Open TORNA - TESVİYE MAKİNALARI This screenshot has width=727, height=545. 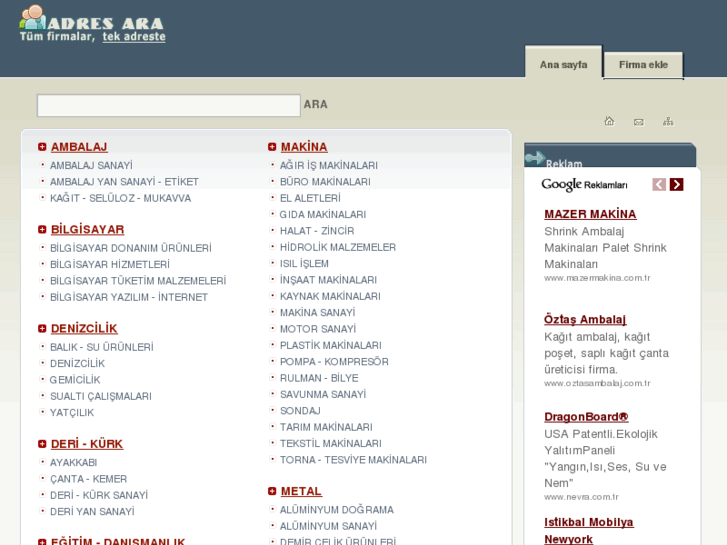[353, 460]
